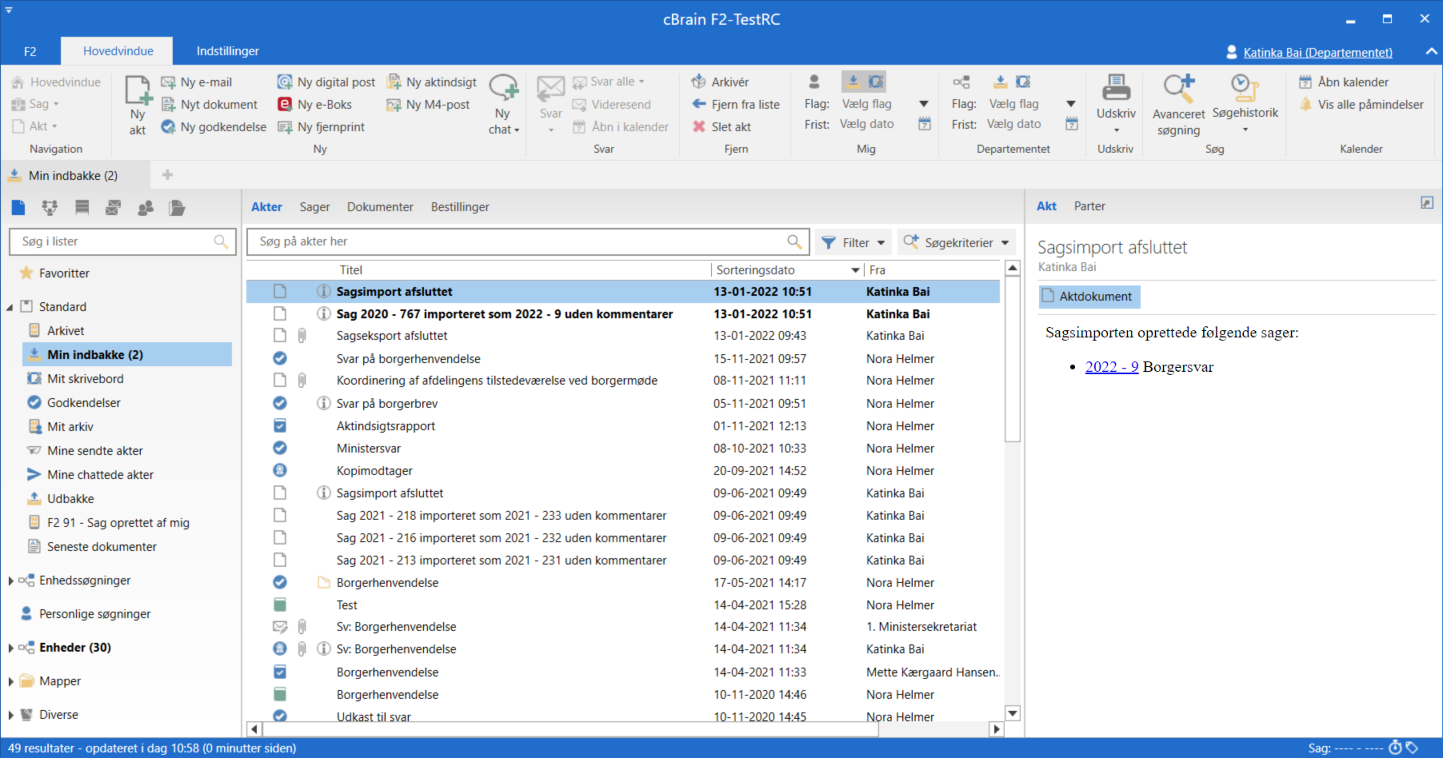Screen dimensions: 1443x758
Task: Show all reminders with Vis alle påmindelser
Action: (x=1361, y=104)
